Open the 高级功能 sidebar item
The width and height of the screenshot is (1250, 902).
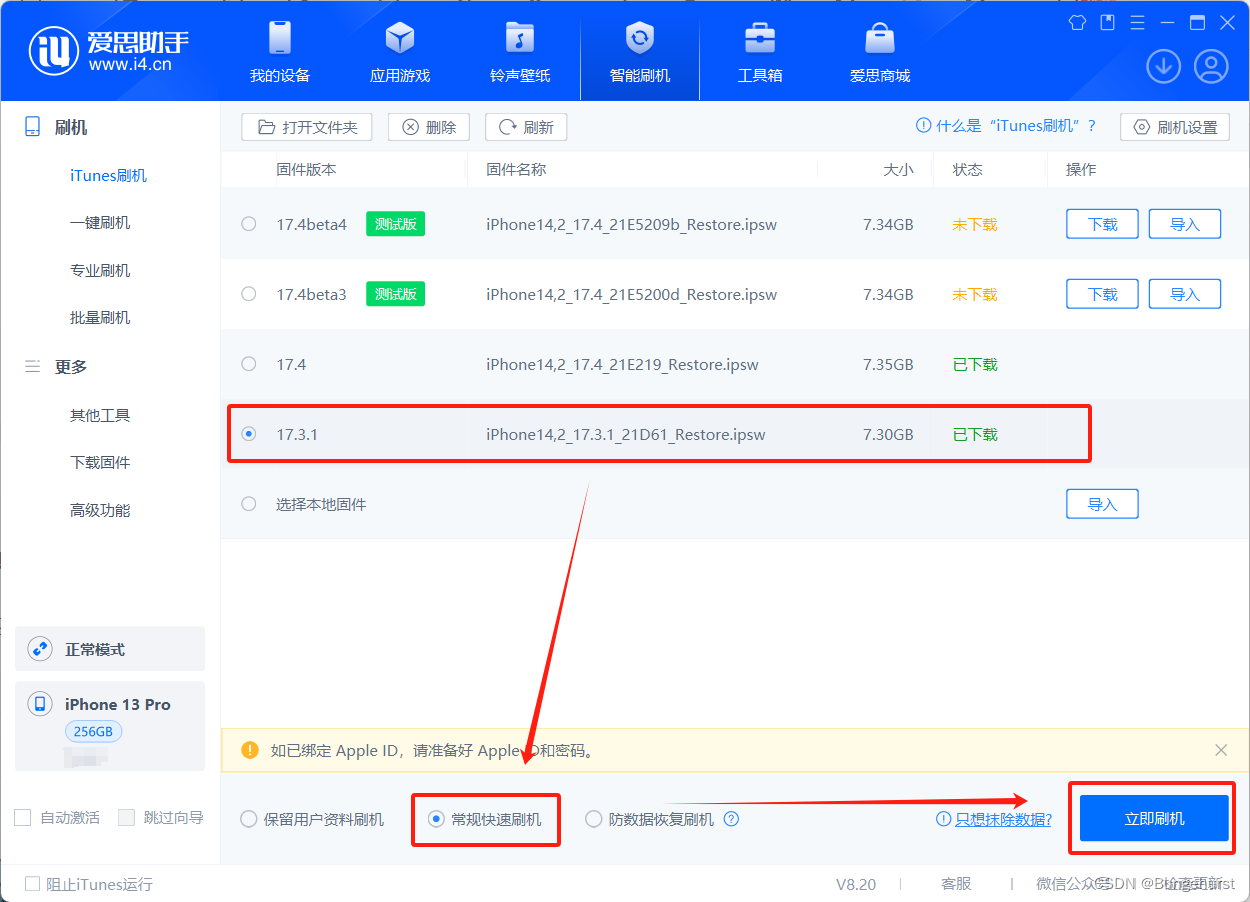tap(100, 510)
